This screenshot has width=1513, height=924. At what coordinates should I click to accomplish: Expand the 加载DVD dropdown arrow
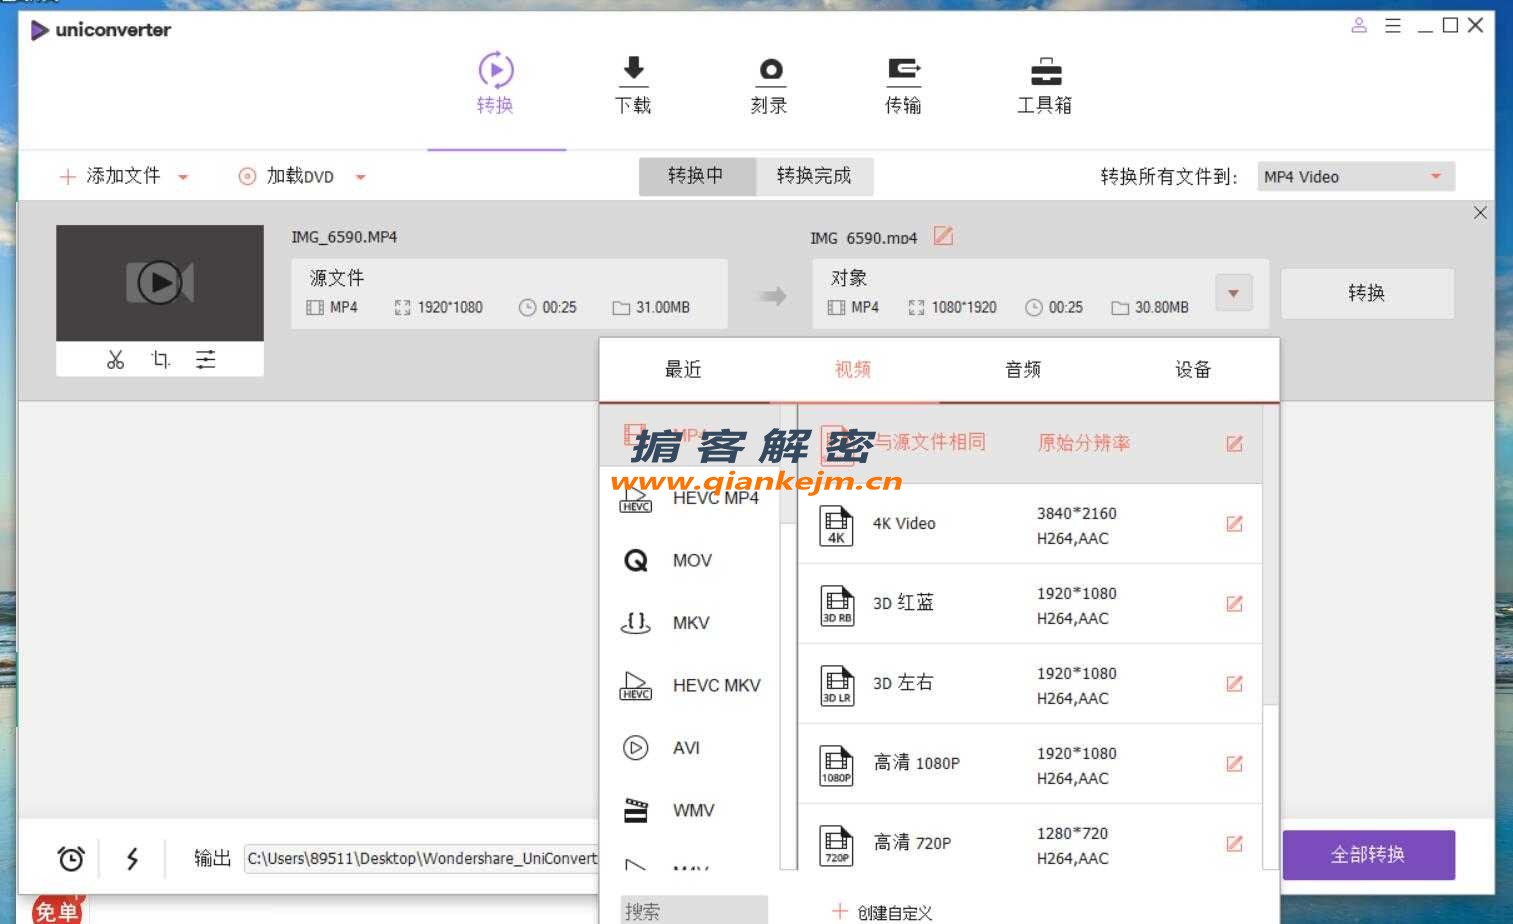click(x=360, y=177)
